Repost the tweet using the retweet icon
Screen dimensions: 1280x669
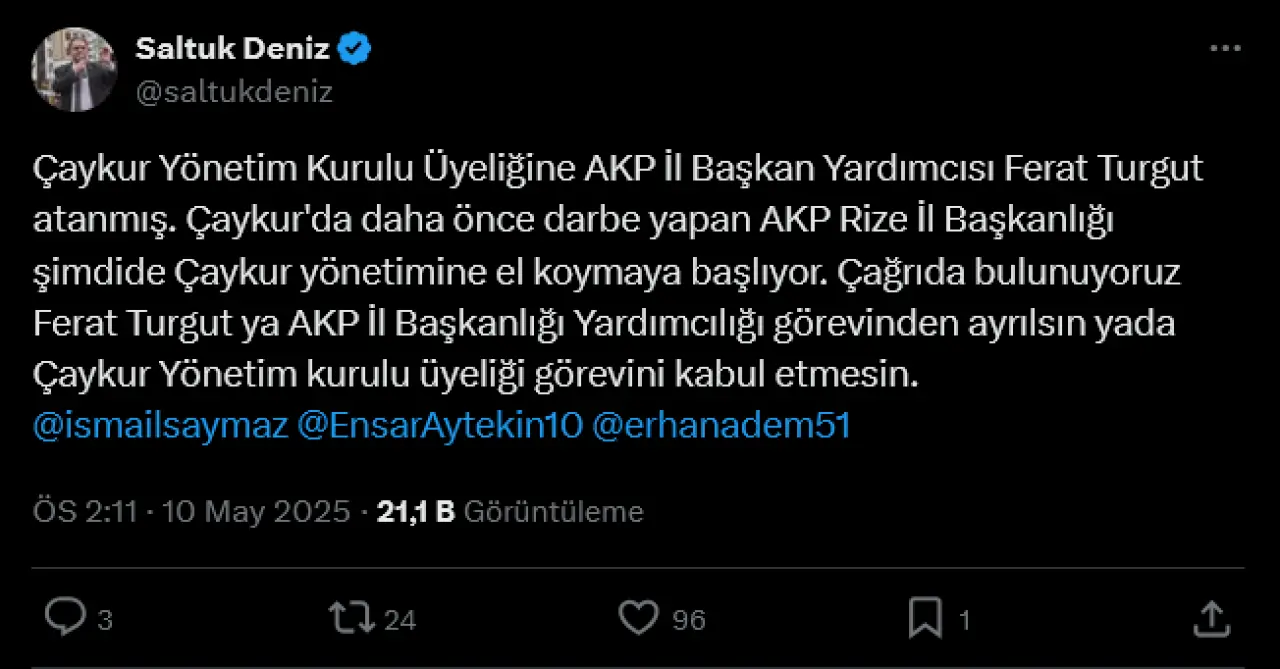click(x=351, y=618)
